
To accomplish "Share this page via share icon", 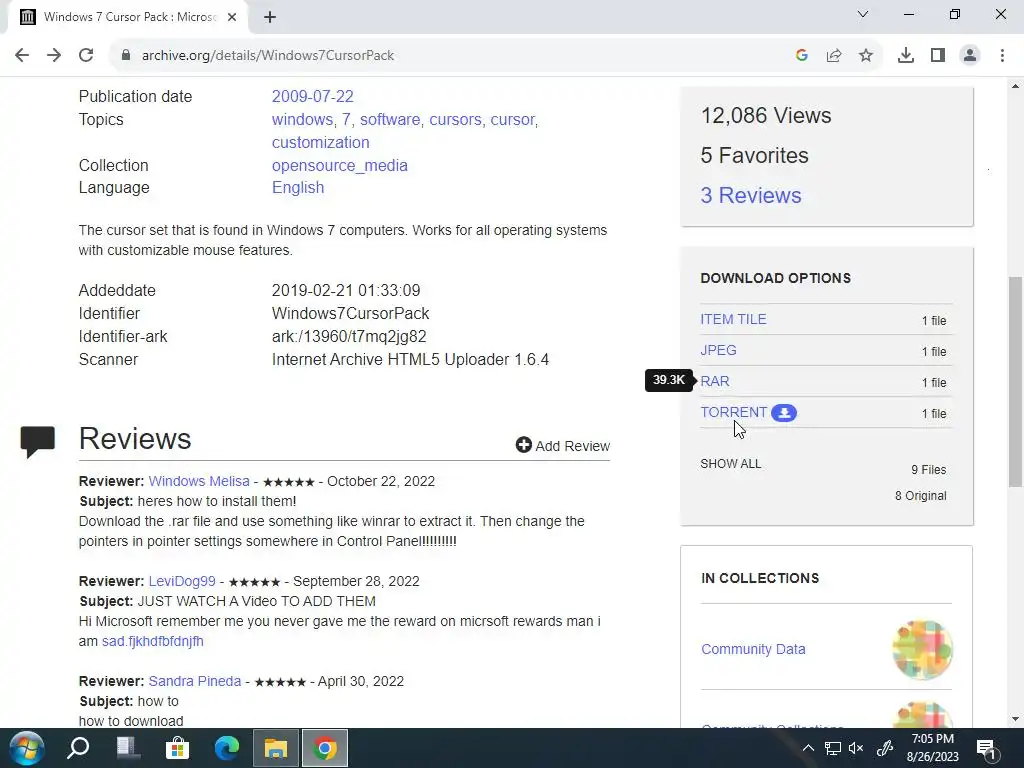I will [834, 56].
